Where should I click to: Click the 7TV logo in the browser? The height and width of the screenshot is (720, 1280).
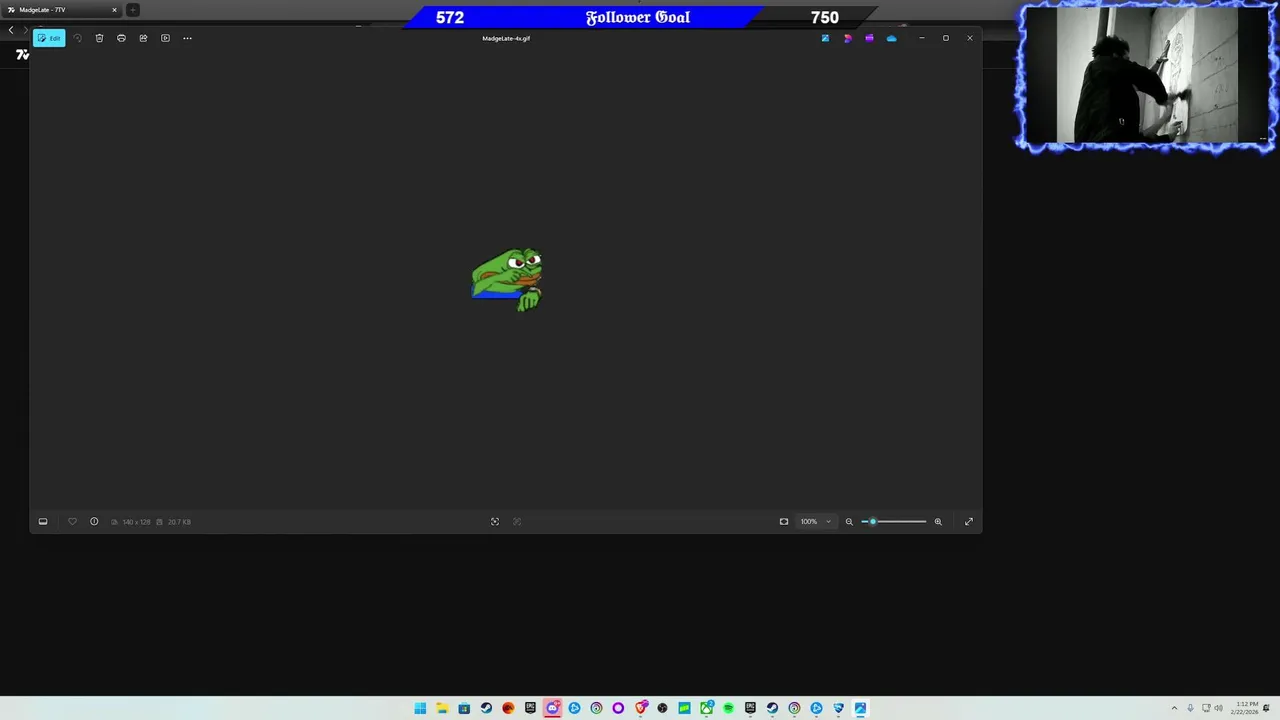click(x=22, y=55)
